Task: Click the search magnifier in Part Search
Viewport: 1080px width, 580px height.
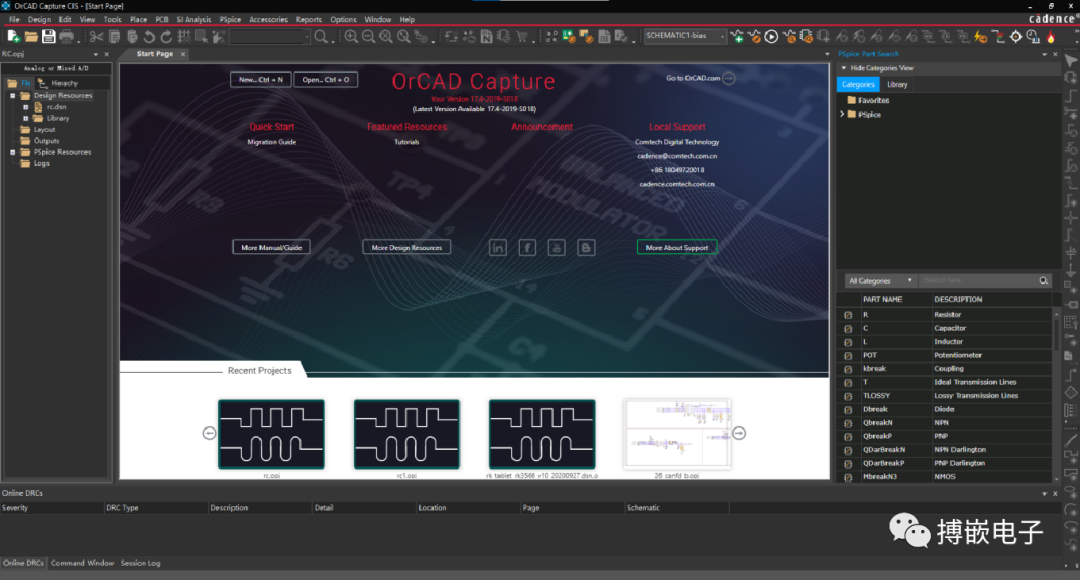Action: tap(1043, 280)
